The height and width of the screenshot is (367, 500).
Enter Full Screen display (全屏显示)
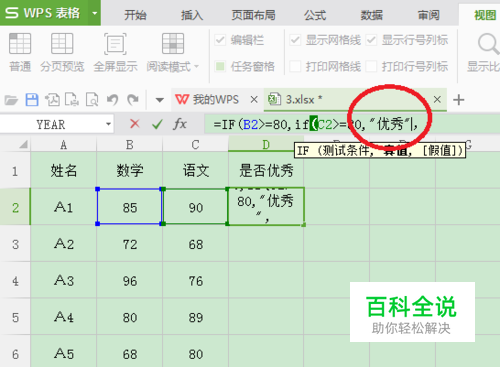coord(115,53)
